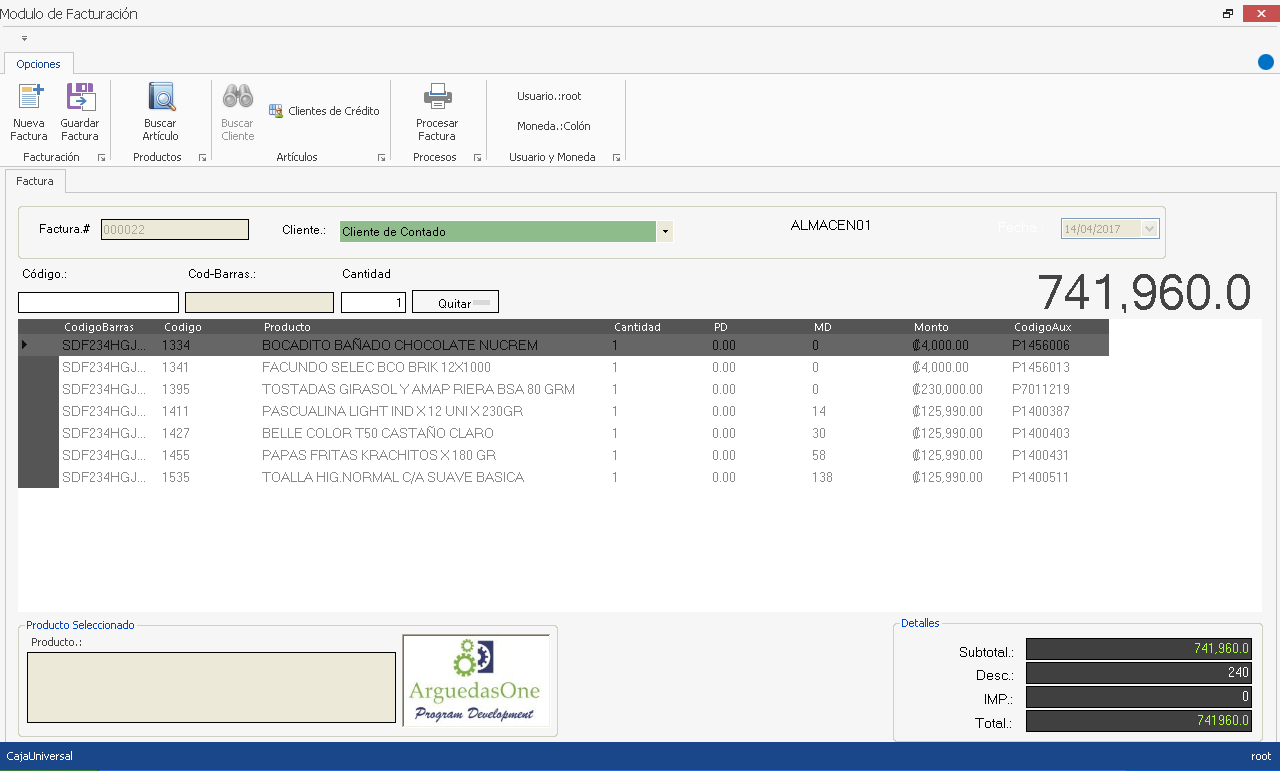Click Procesar Factura printer icon

[437, 97]
